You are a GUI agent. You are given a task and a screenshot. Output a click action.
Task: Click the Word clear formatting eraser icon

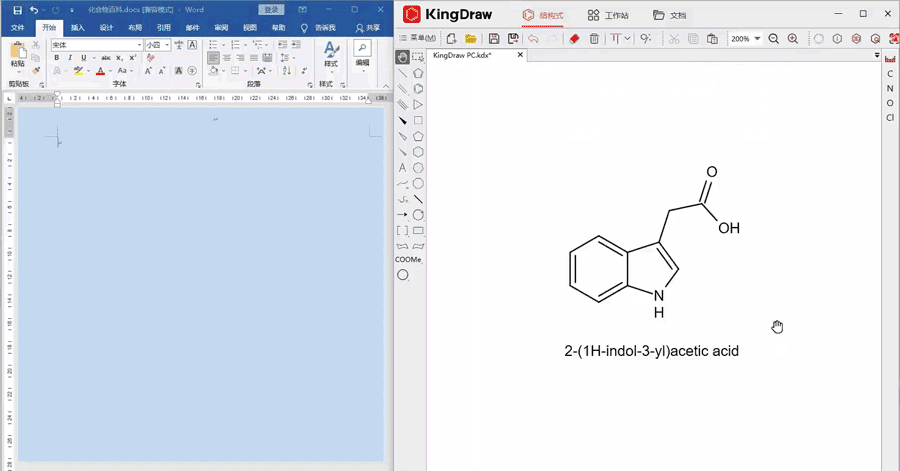150,57
